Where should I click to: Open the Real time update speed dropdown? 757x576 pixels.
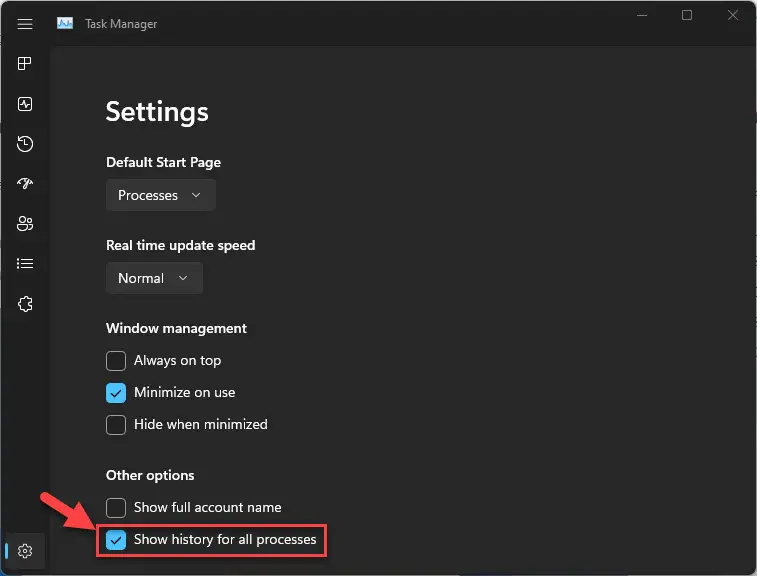(154, 278)
